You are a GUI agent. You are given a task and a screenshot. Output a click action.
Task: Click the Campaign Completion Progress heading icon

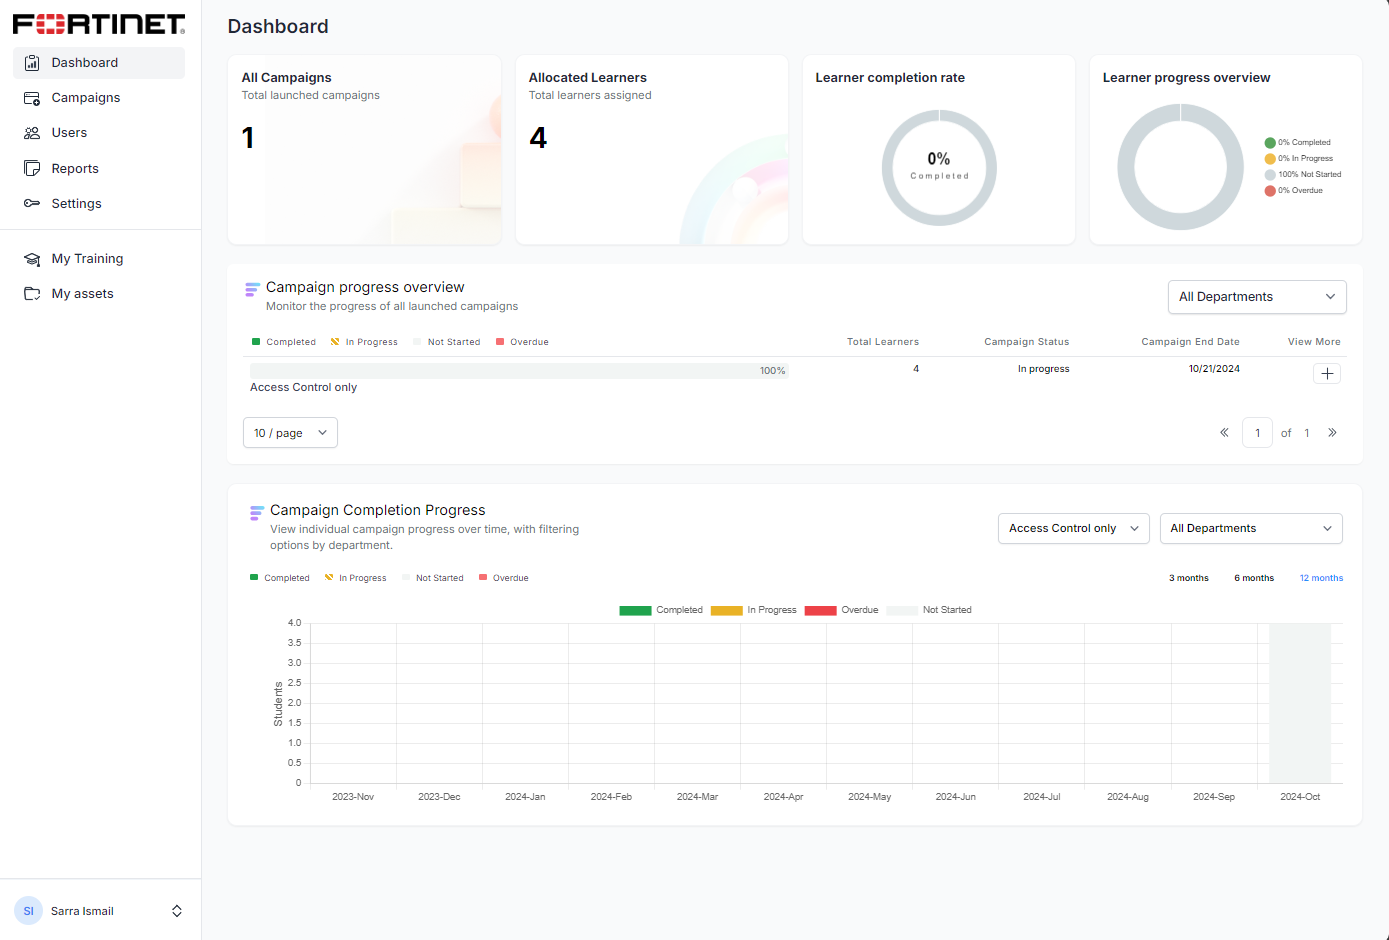[x=256, y=513]
